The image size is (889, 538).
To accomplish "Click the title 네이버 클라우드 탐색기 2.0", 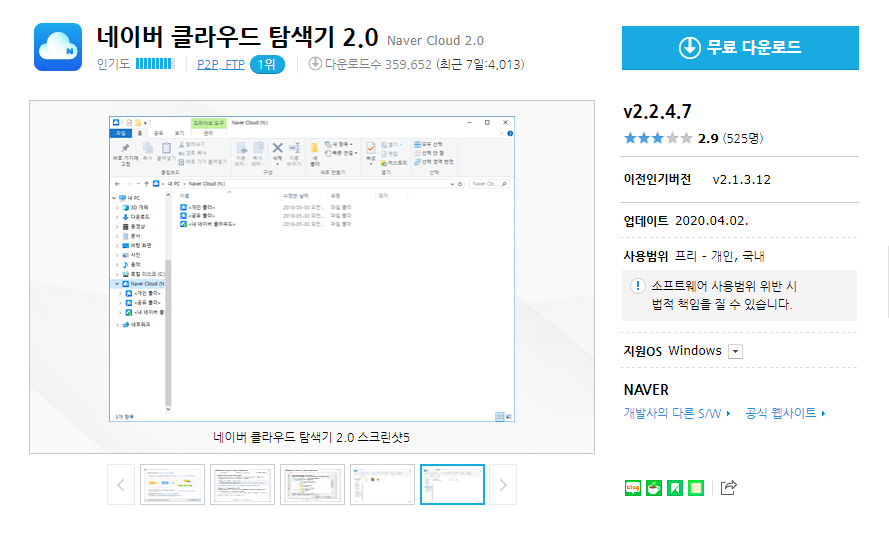I will coord(237,37).
